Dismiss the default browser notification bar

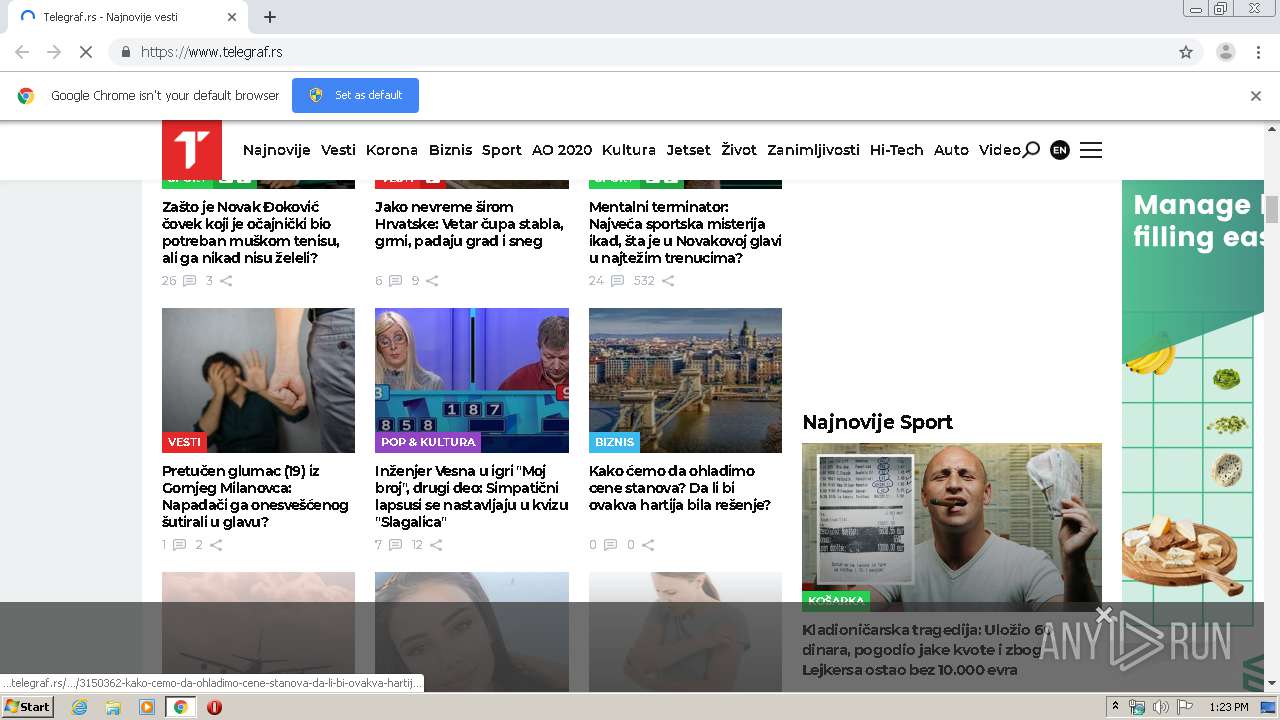[x=1256, y=96]
